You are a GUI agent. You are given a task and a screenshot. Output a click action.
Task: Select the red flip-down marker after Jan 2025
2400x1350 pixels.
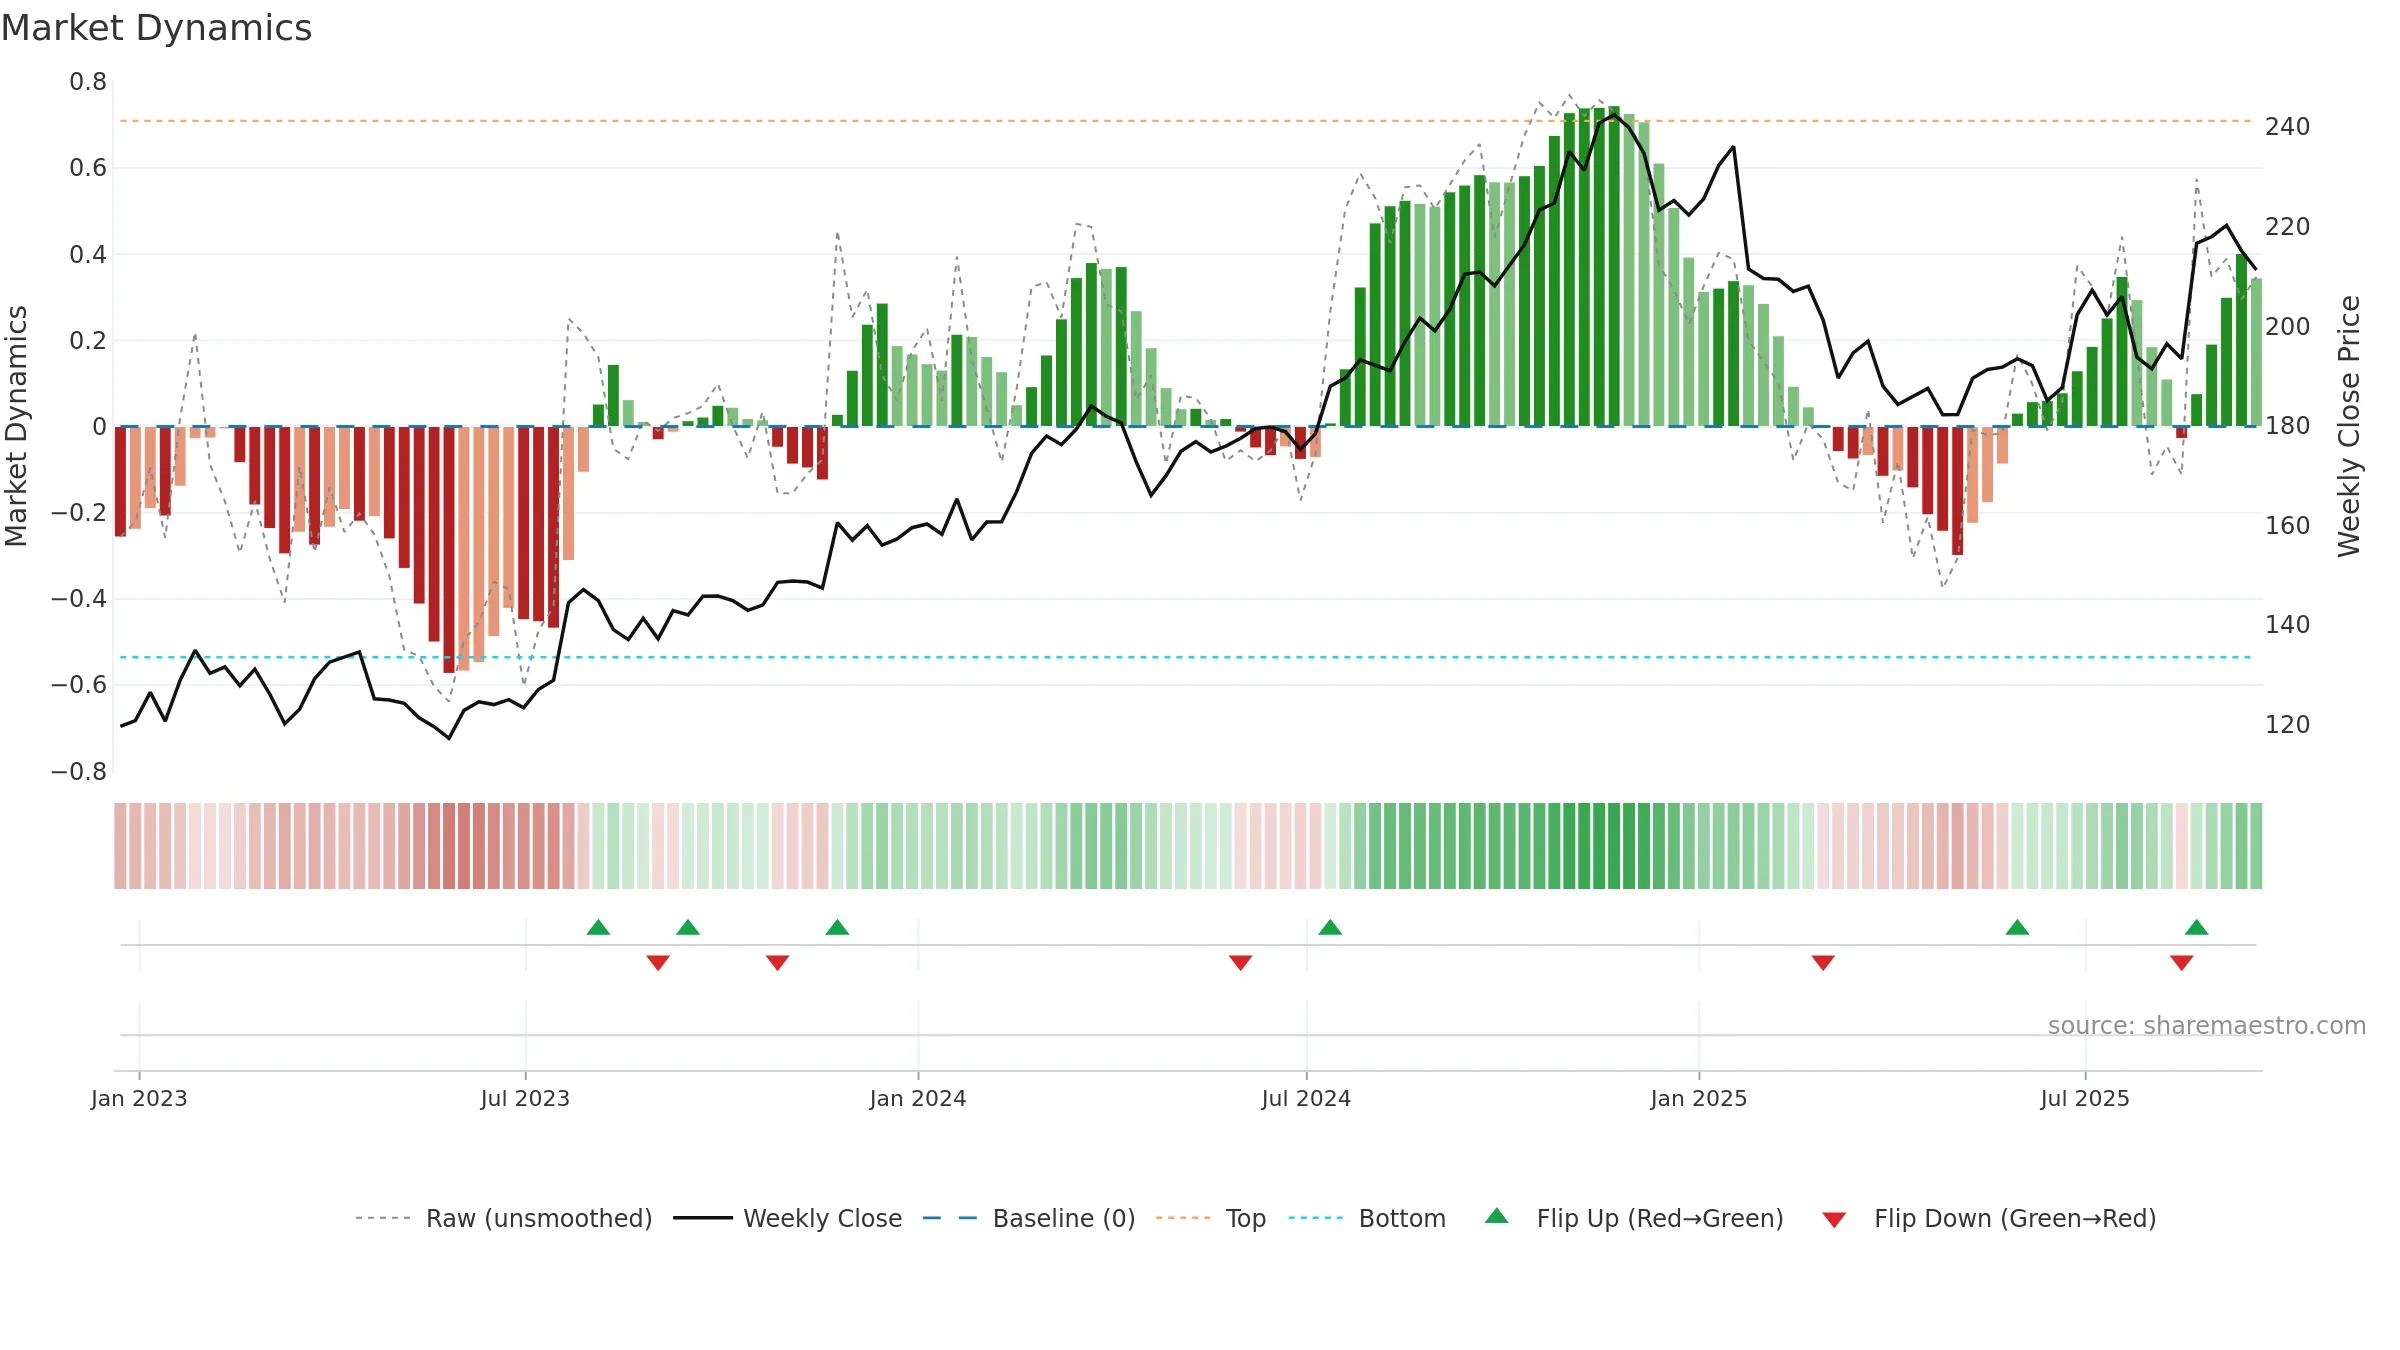click(1823, 963)
